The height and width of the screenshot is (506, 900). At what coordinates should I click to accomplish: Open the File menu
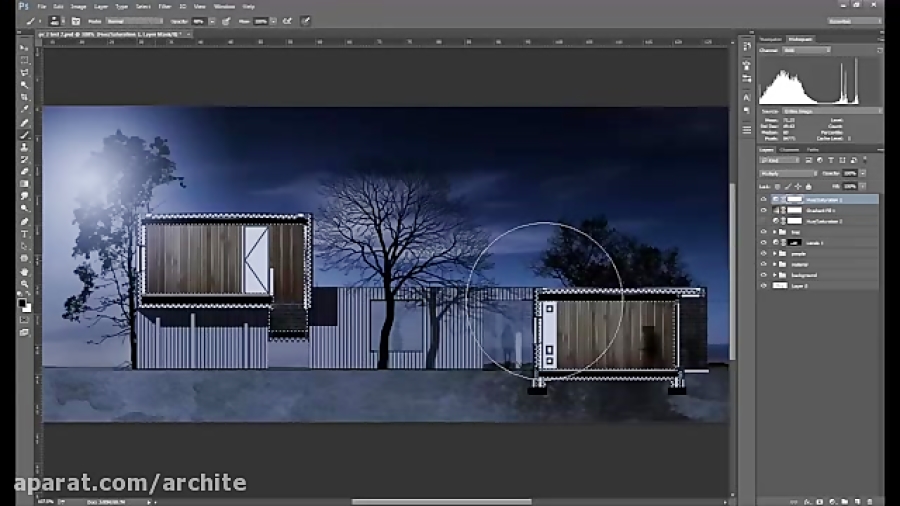click(x=42, y=6)
